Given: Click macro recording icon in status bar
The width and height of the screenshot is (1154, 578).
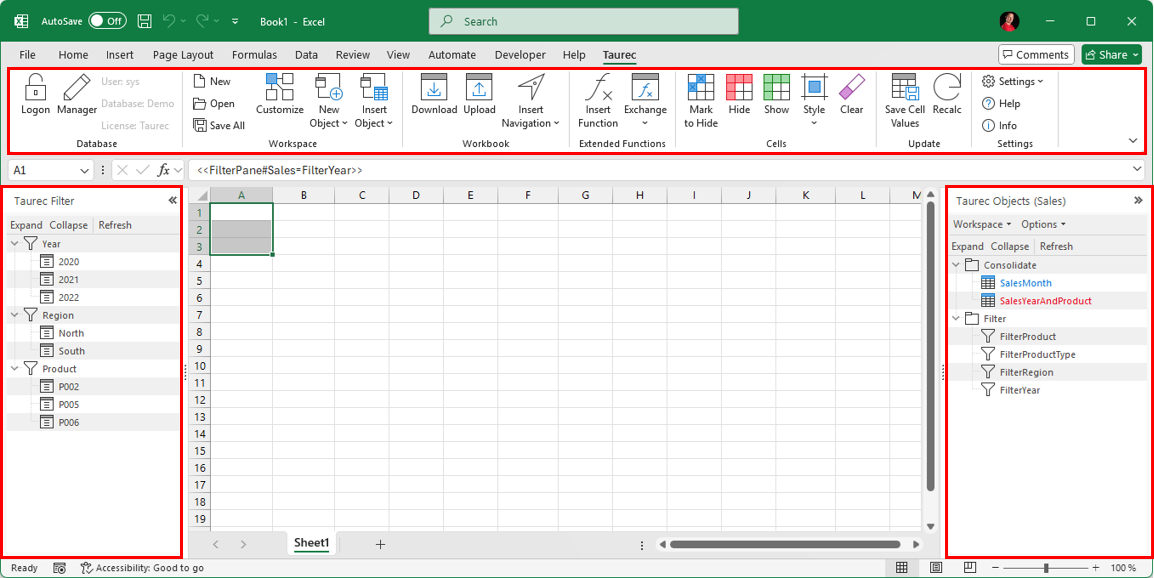Looking at the screenshot, I should (60, 568).
